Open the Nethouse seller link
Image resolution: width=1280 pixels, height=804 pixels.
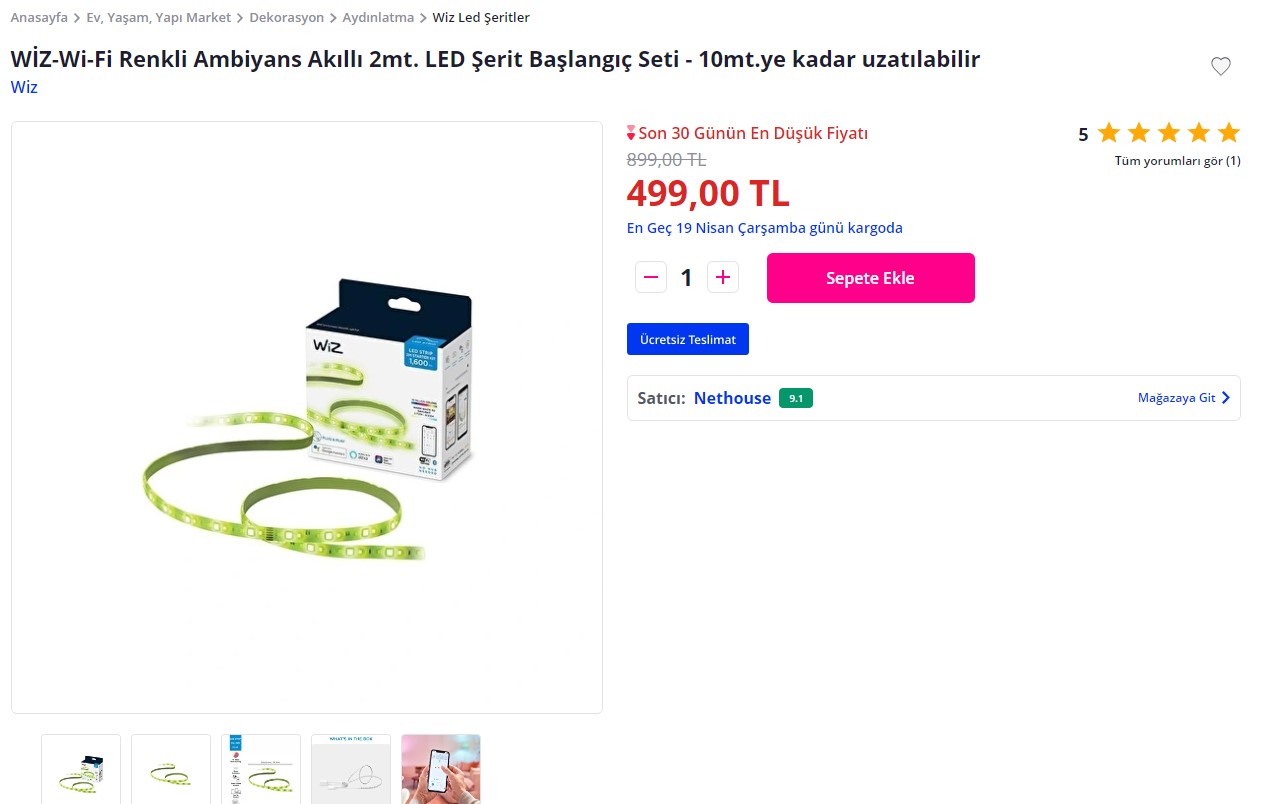pyautogui.click(x=732, y=398)
